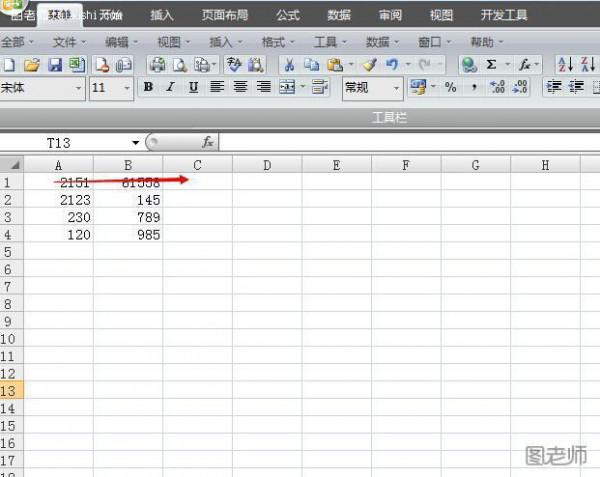Image resolution: width=600 pixels, height=477 pixels.
Task: Click the Cut scissors icon
Action: [x=289, y=65]
